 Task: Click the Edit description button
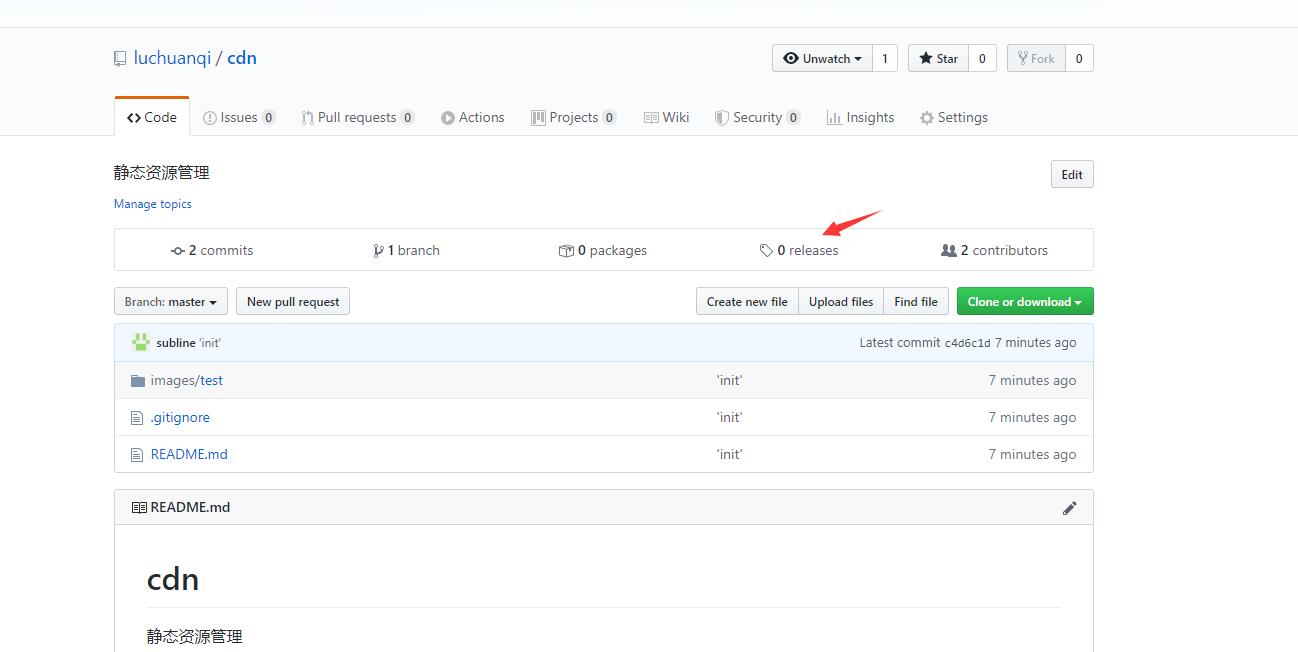tap(1072, 174)
